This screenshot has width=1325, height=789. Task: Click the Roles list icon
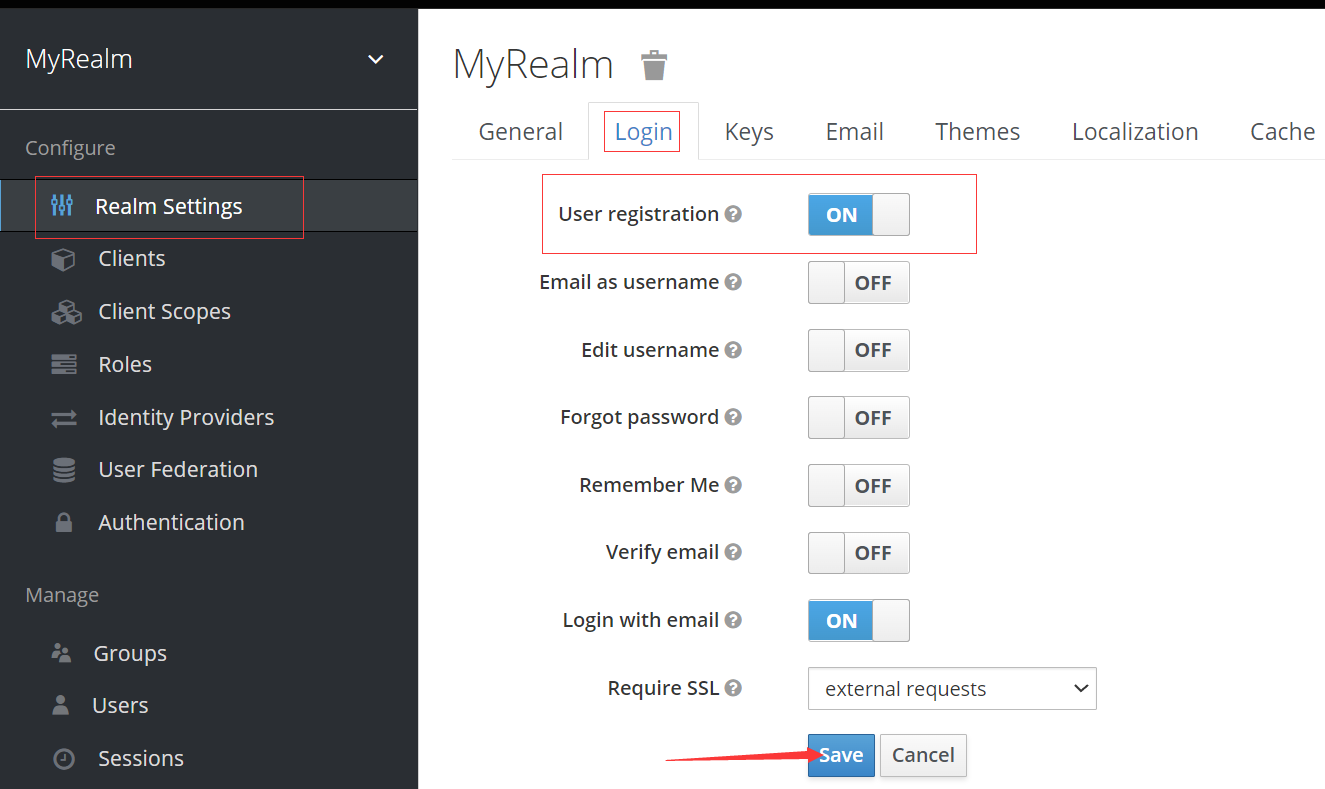[x=64, y=365]
